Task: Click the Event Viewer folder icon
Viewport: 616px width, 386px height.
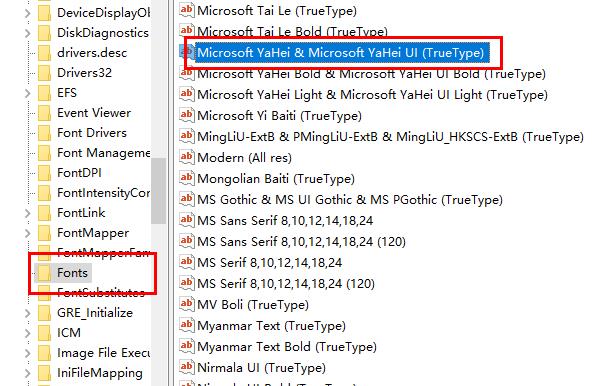Action: pos(44,113)
